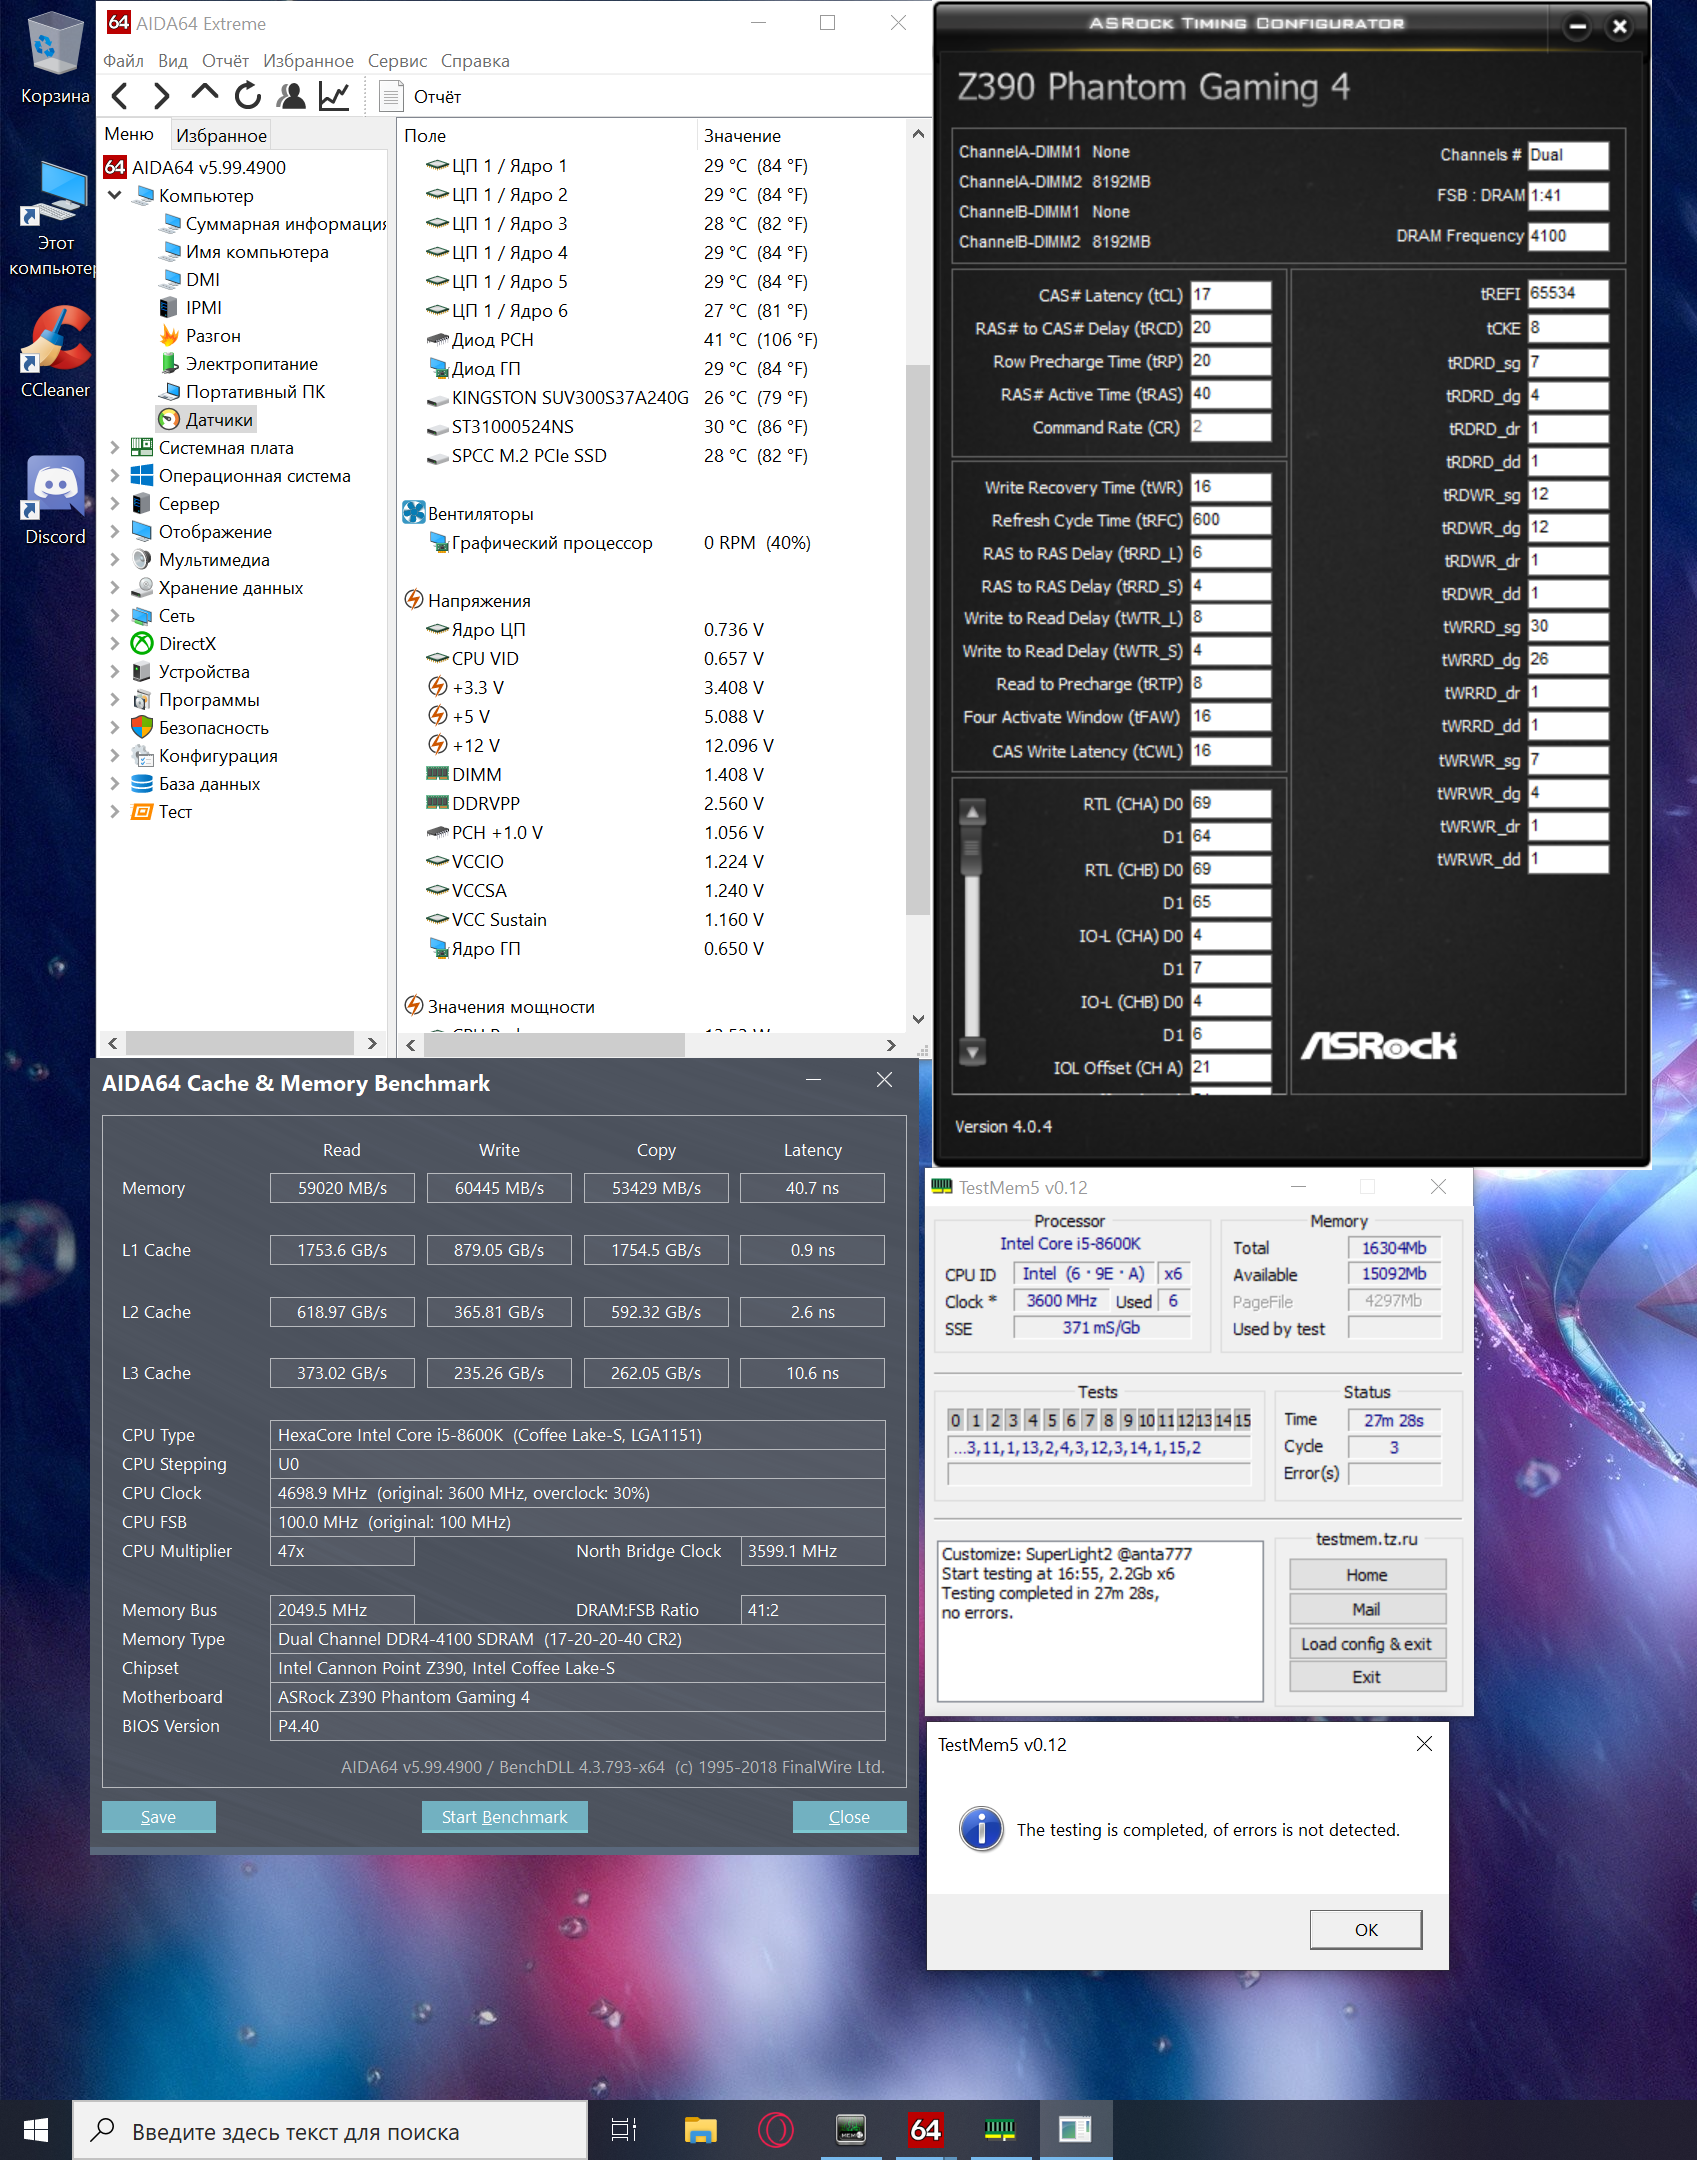
Task: Open the Recycle Bin desktop icon
Action: 55,57
